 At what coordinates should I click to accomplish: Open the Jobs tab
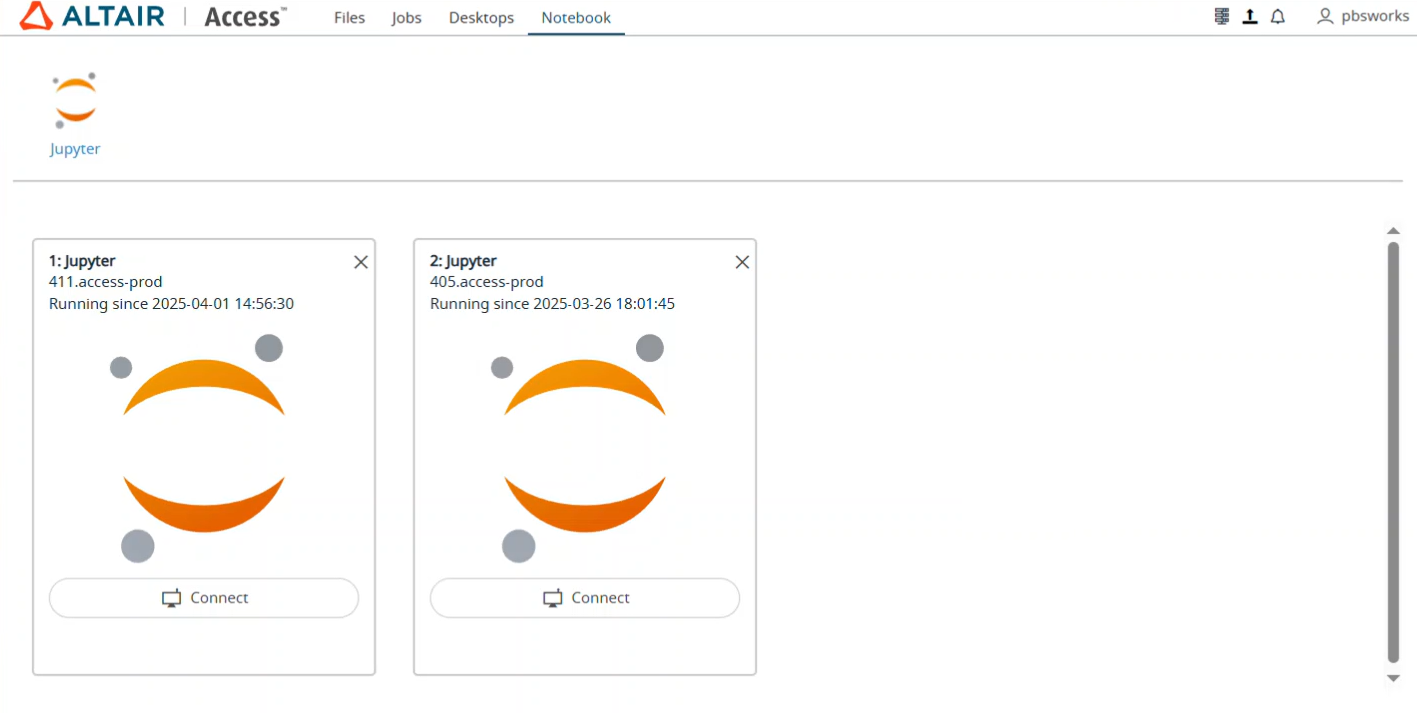click(x=407, y=18)
